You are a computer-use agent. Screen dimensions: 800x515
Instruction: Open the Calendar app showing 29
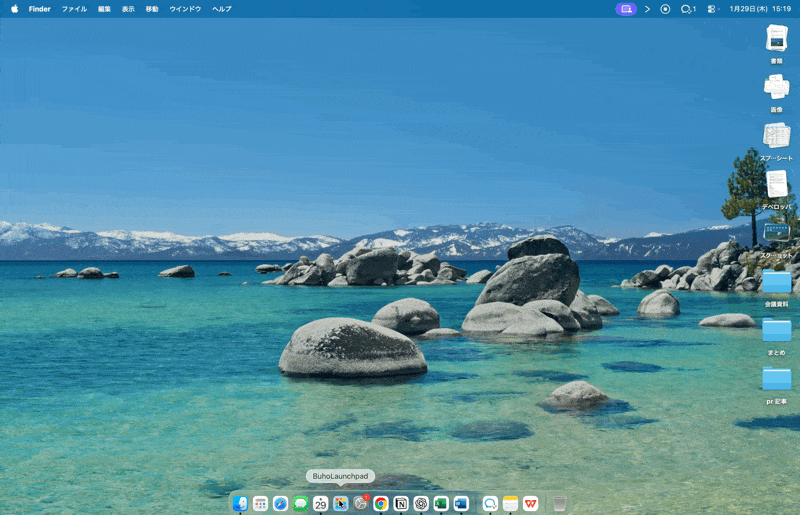320,504
